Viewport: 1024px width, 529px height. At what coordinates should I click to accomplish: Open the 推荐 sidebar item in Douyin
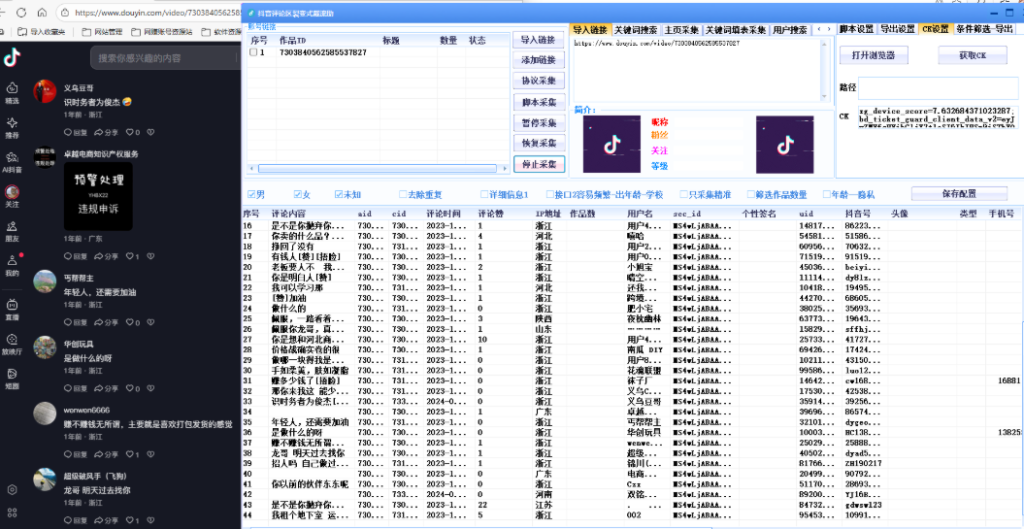(x=12, y=127)
